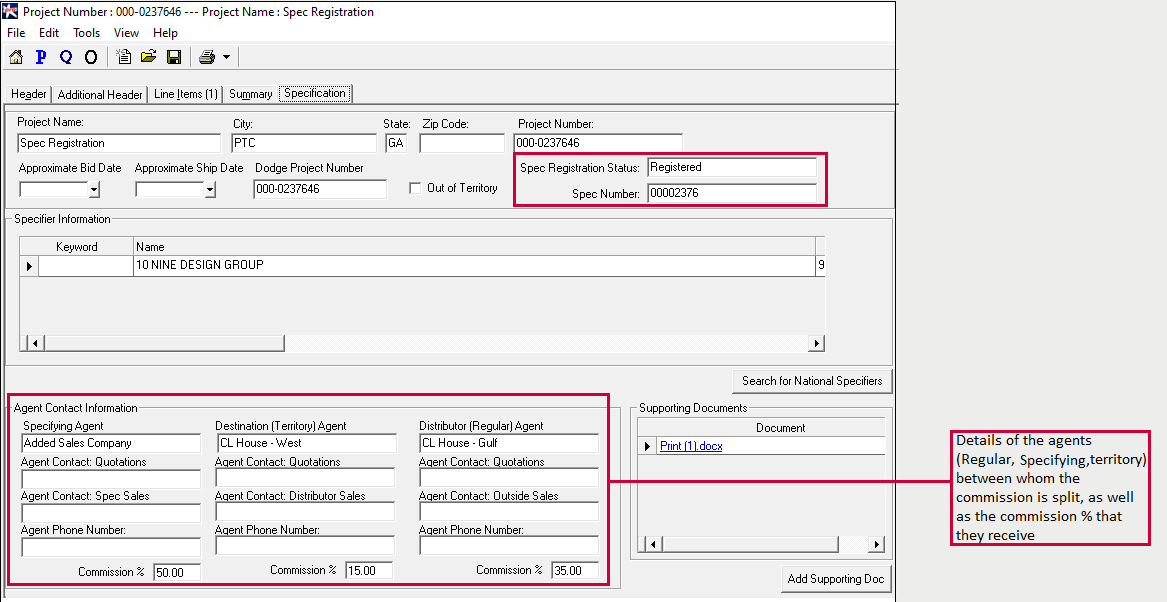
Task: Open the printer options dropdown arrow
Action: point(227,58)
